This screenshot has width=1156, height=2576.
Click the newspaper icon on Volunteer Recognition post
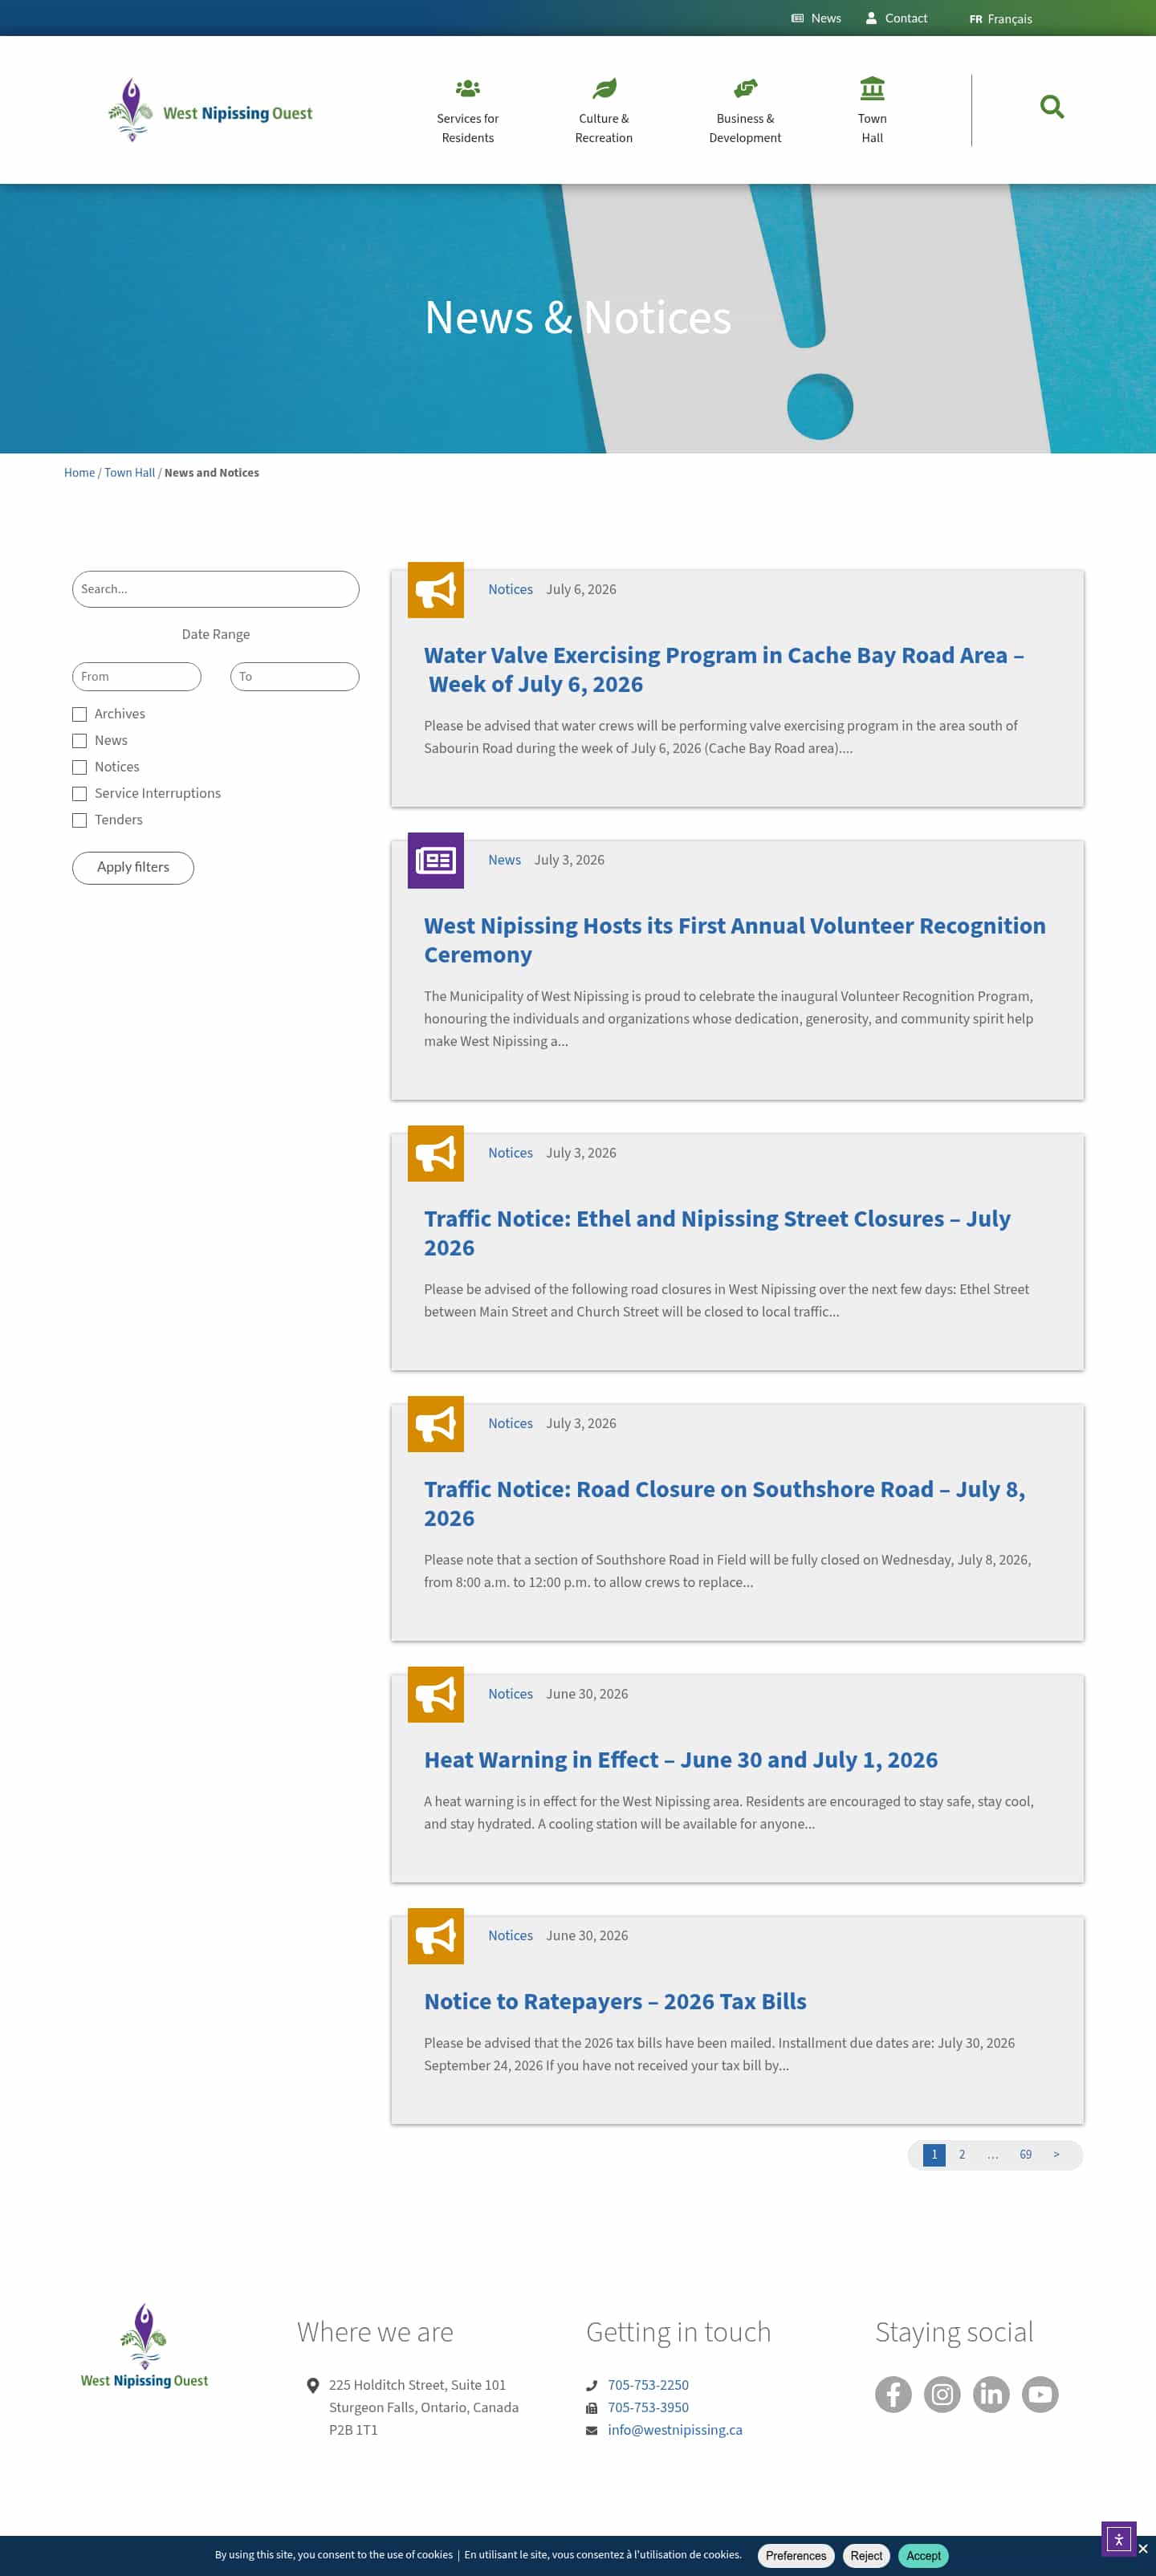click(436, 860)
